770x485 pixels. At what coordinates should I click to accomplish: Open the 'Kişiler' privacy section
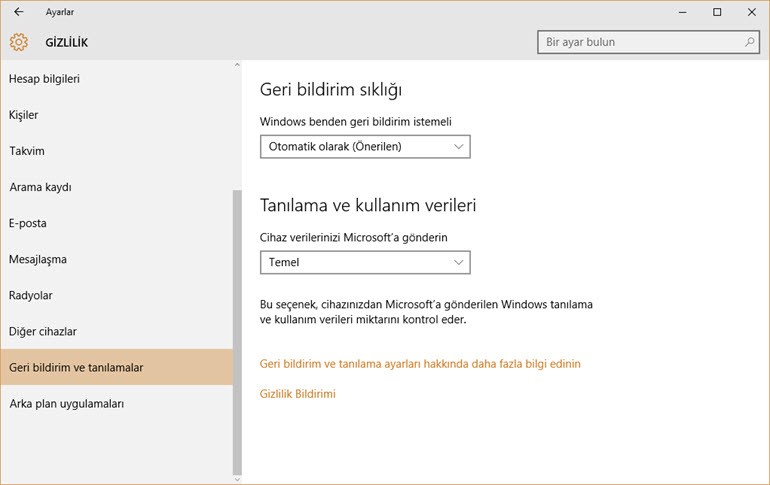(24, 115)
